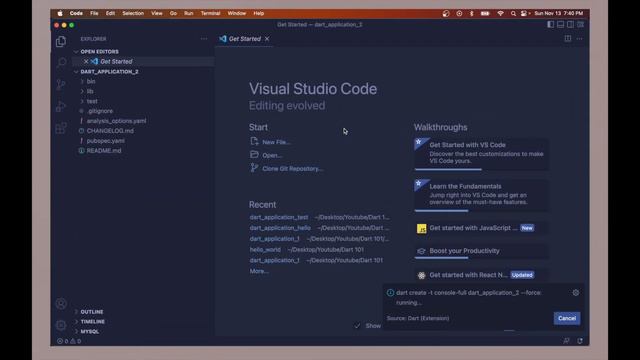Image resolution: width=640 pixels, height=360 pixels.
Task: Open analysis_options.yaml in the explorer
Action: (116, 121)
